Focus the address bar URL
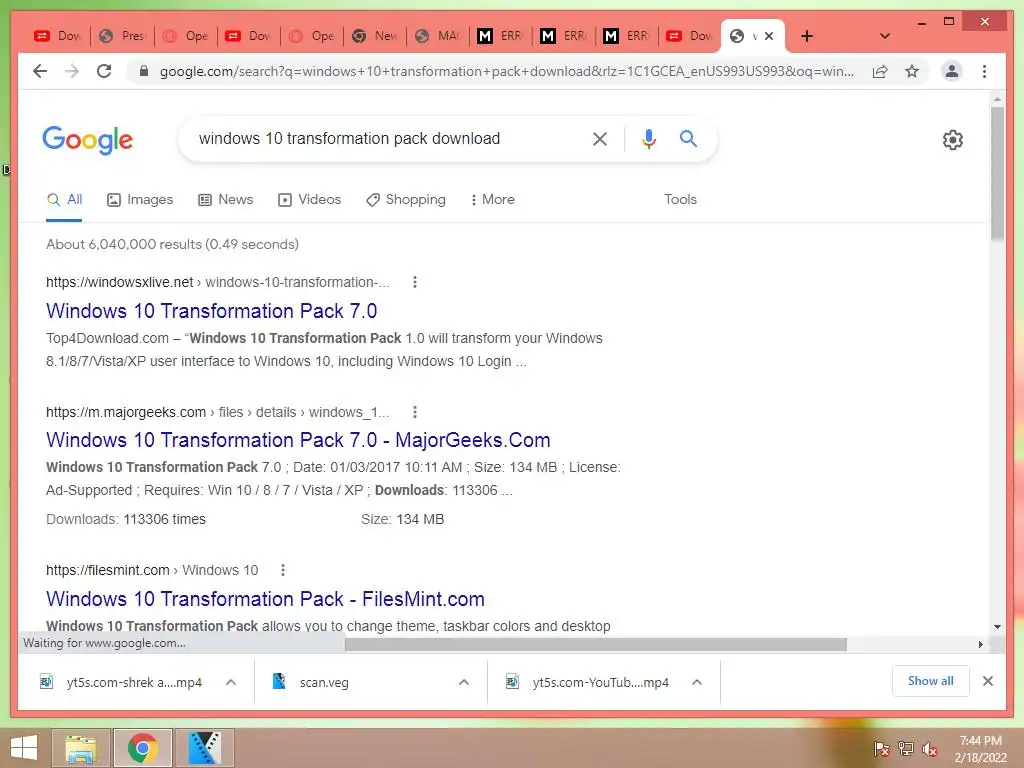Image resolution: width=1024 pixels, height=768 pixels. coord(507,71)
